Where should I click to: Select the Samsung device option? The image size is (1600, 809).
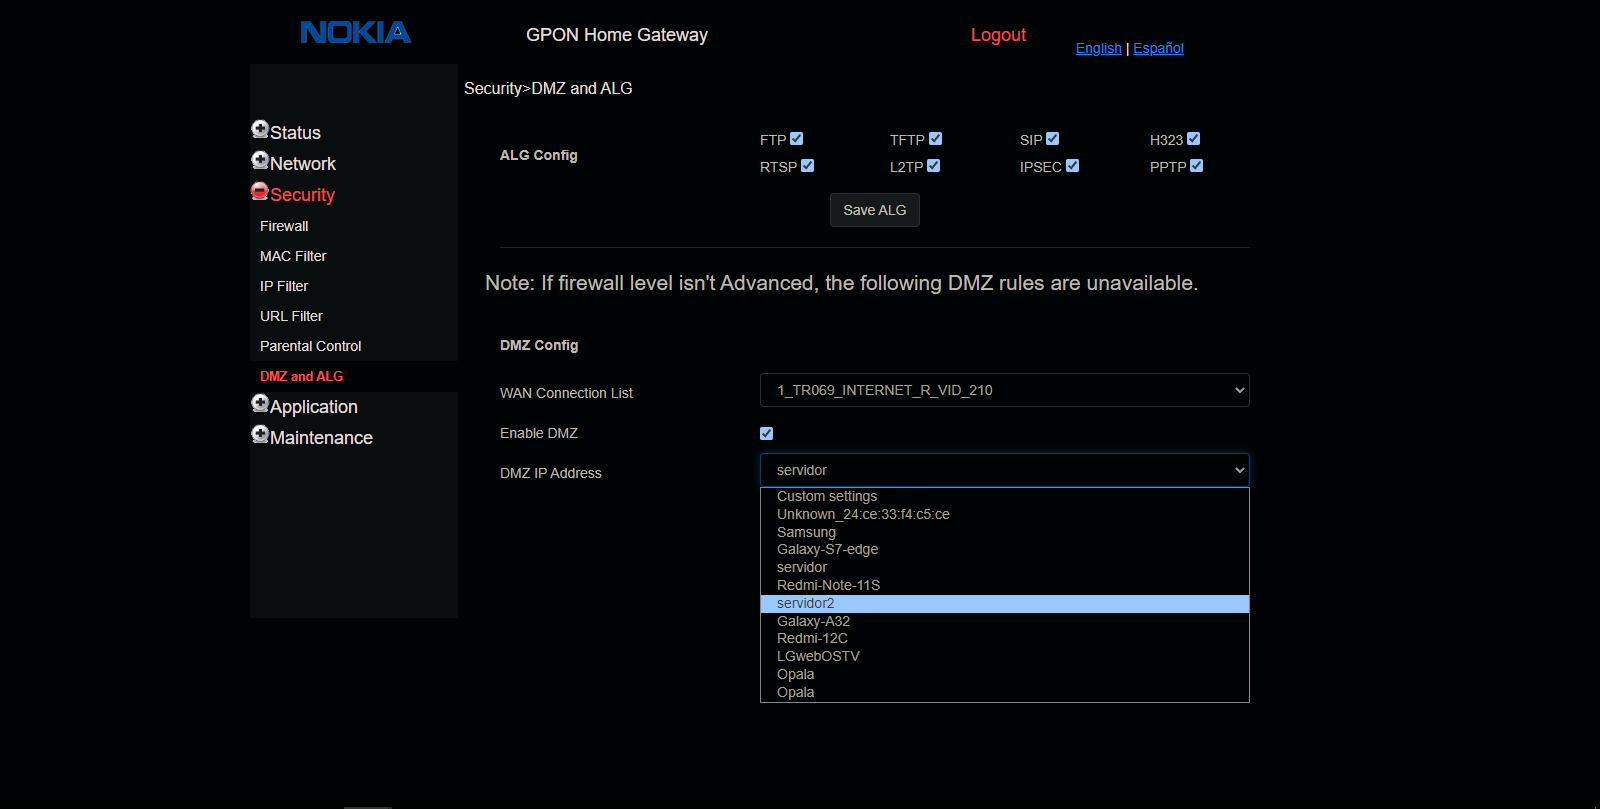pos(1005,532)
